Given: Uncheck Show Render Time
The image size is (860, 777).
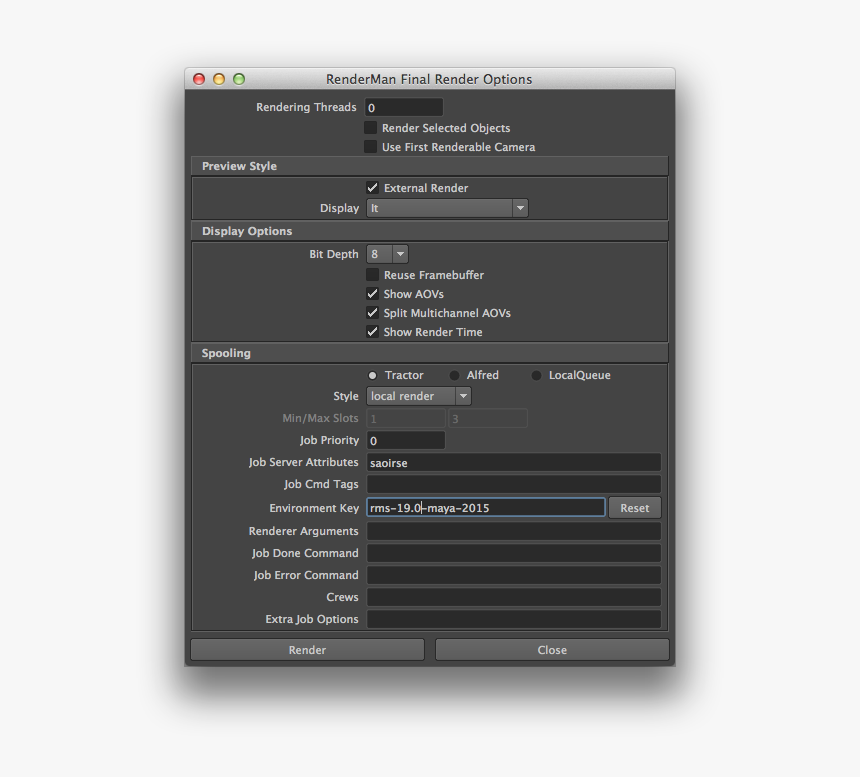Looking at the screenshot, I should (372, 332).
